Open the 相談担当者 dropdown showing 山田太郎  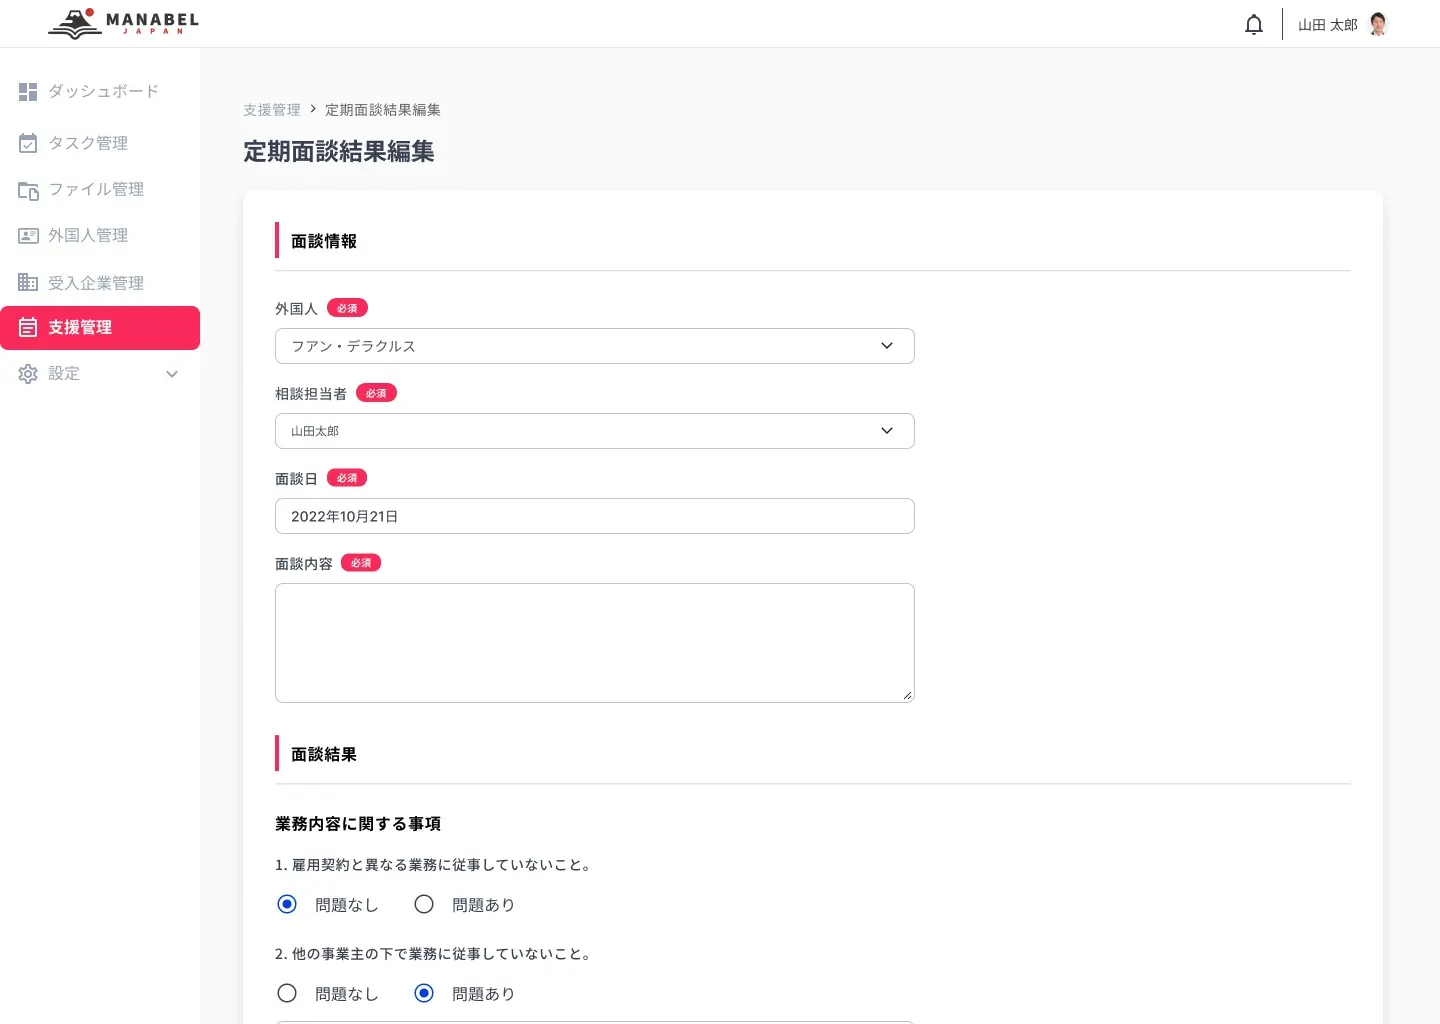(x=594, y=431)
